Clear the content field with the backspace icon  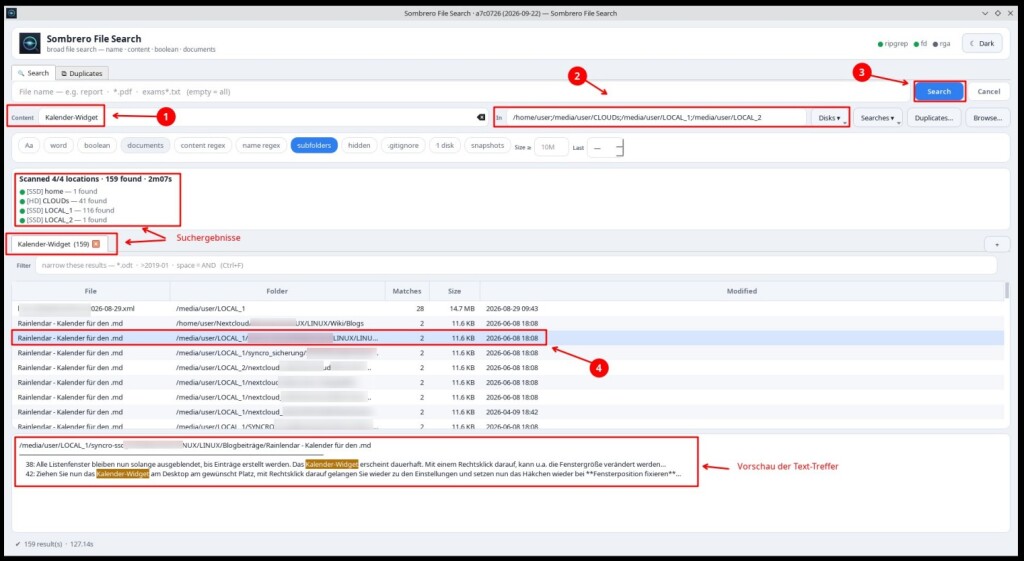point(481,118)
